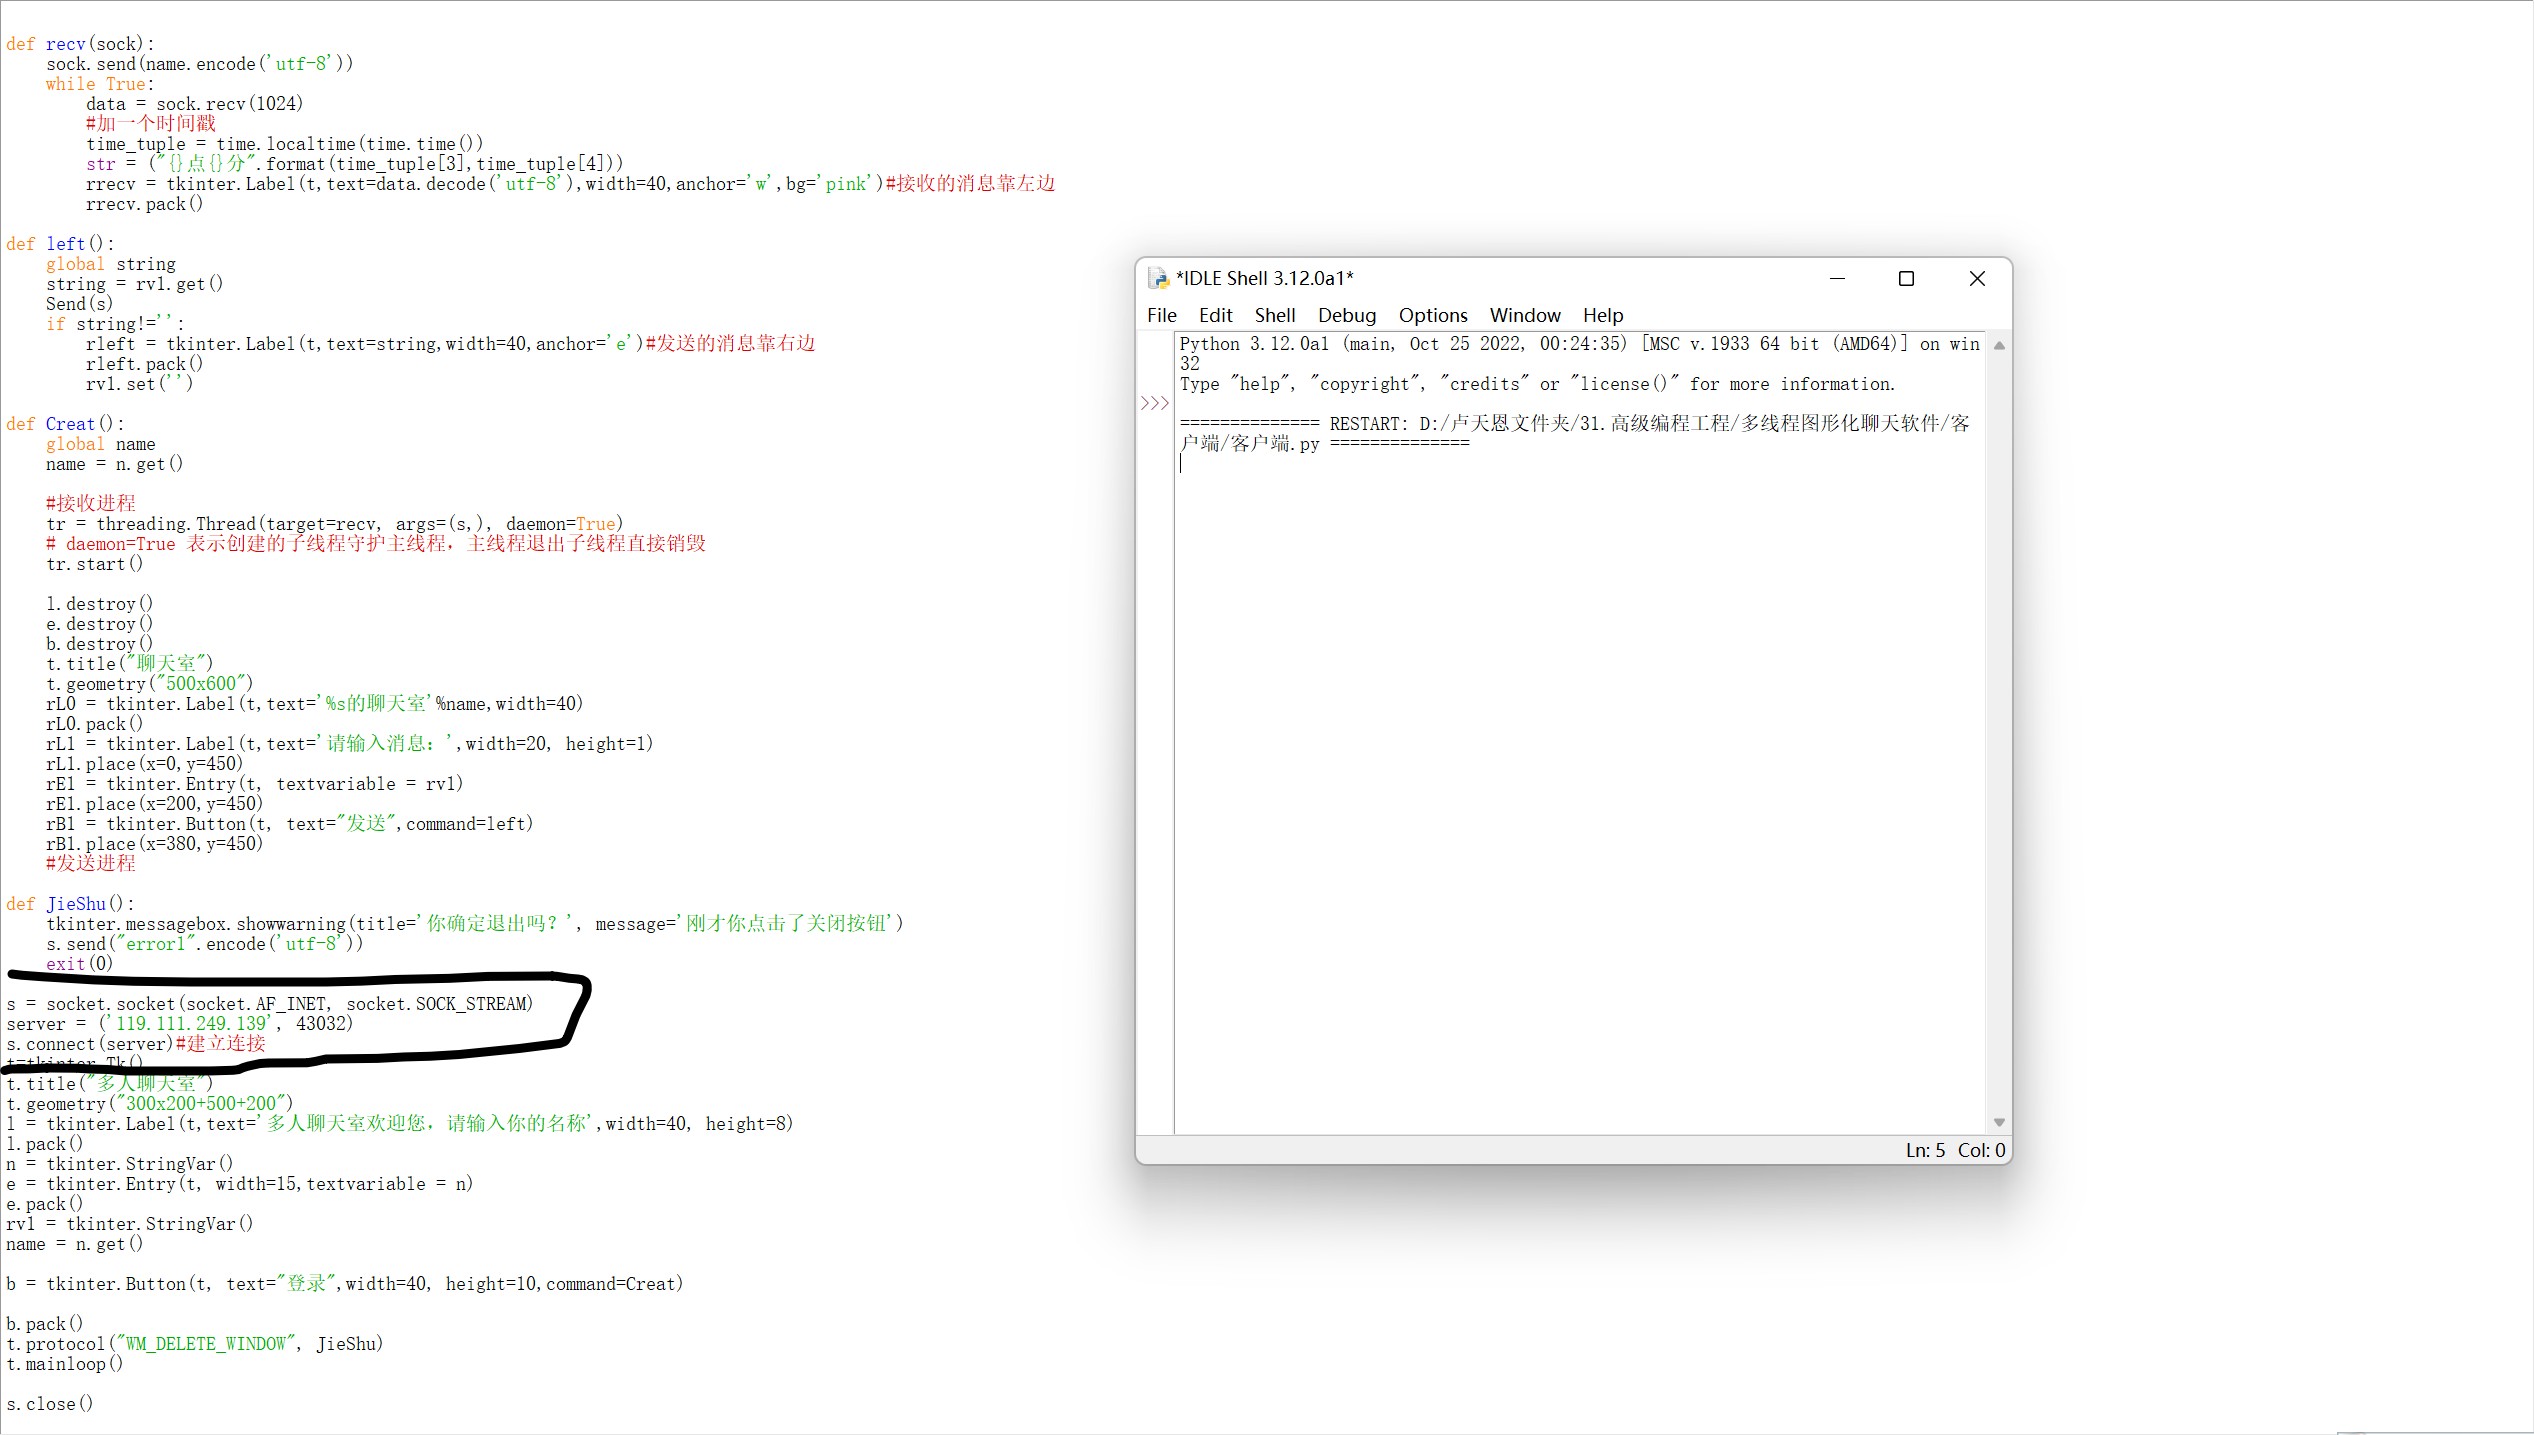Click the 'tr.start()' line

94,564
